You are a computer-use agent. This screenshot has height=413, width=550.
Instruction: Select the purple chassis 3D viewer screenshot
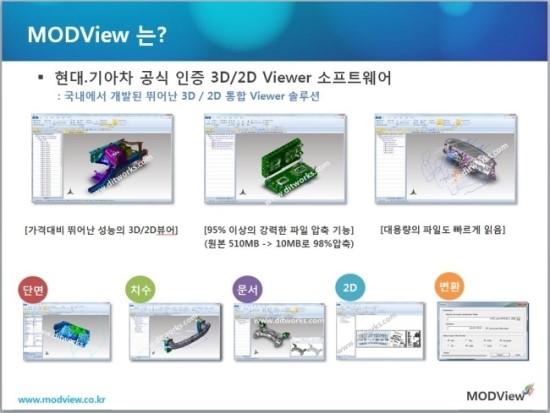102,159
